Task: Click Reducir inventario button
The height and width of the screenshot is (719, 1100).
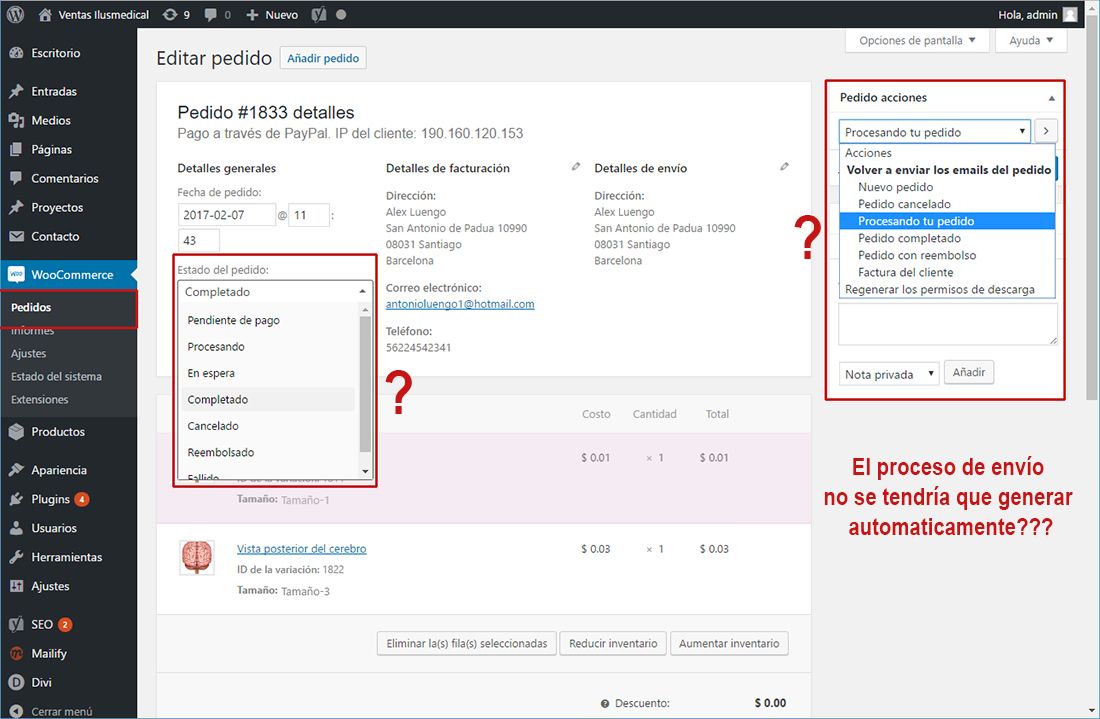Action: [613, 643]
